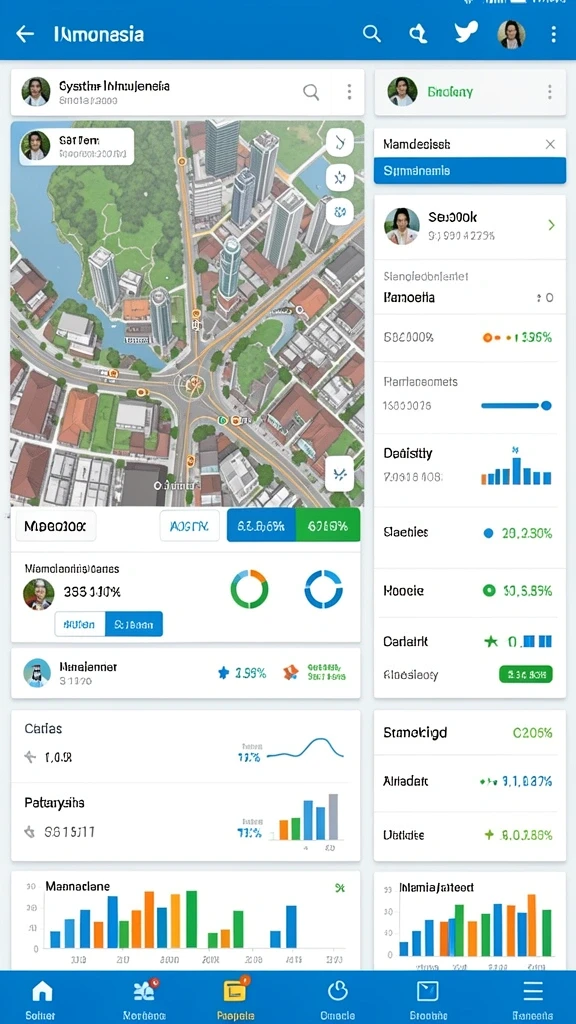This screenshot has height=1024, width=576.
Task: Toggle the blue filled option under Mamolanristoanes
Action: point(134,624)
